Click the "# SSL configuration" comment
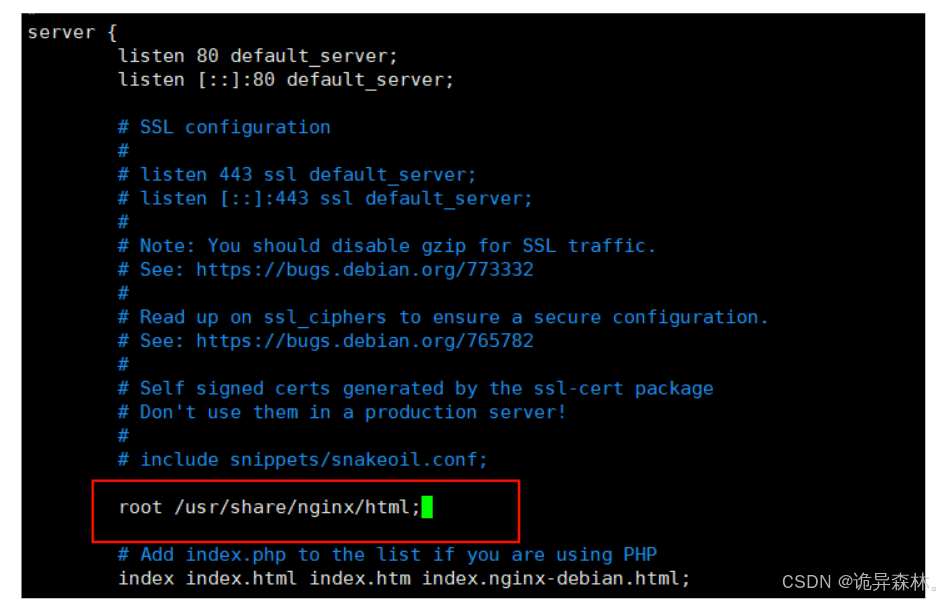 (x=224, y=127)
